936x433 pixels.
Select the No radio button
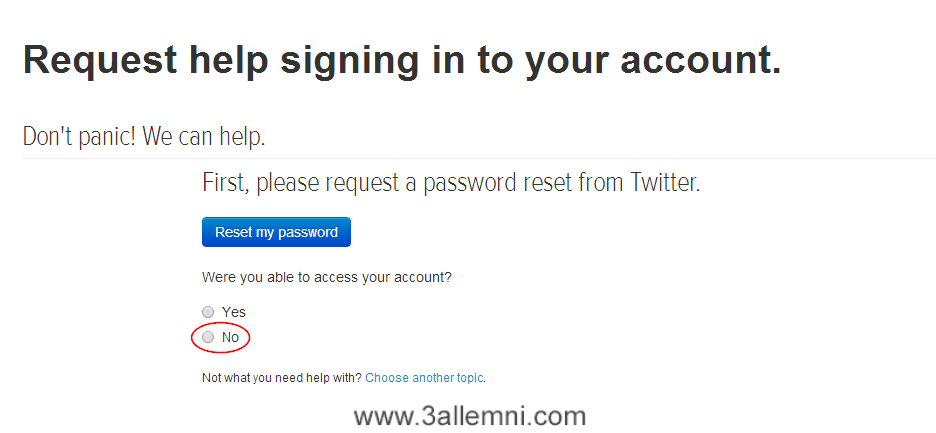208,338
